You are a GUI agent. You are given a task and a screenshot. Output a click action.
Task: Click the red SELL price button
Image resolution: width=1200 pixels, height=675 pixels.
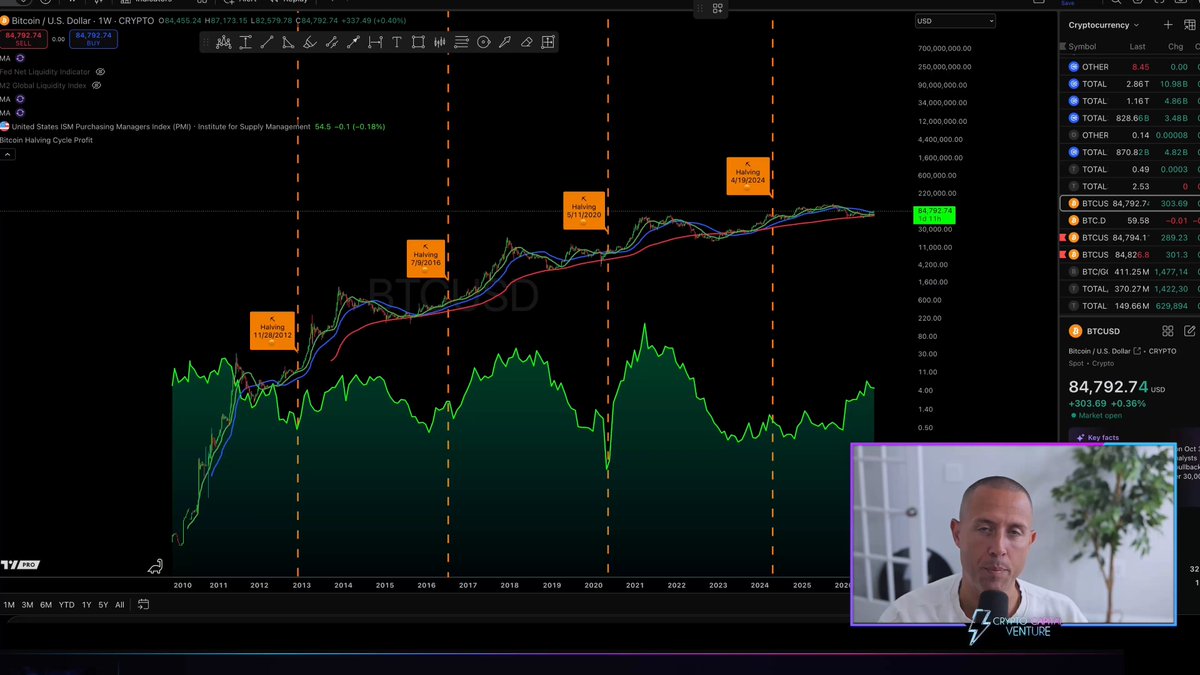tap(22, 39)
